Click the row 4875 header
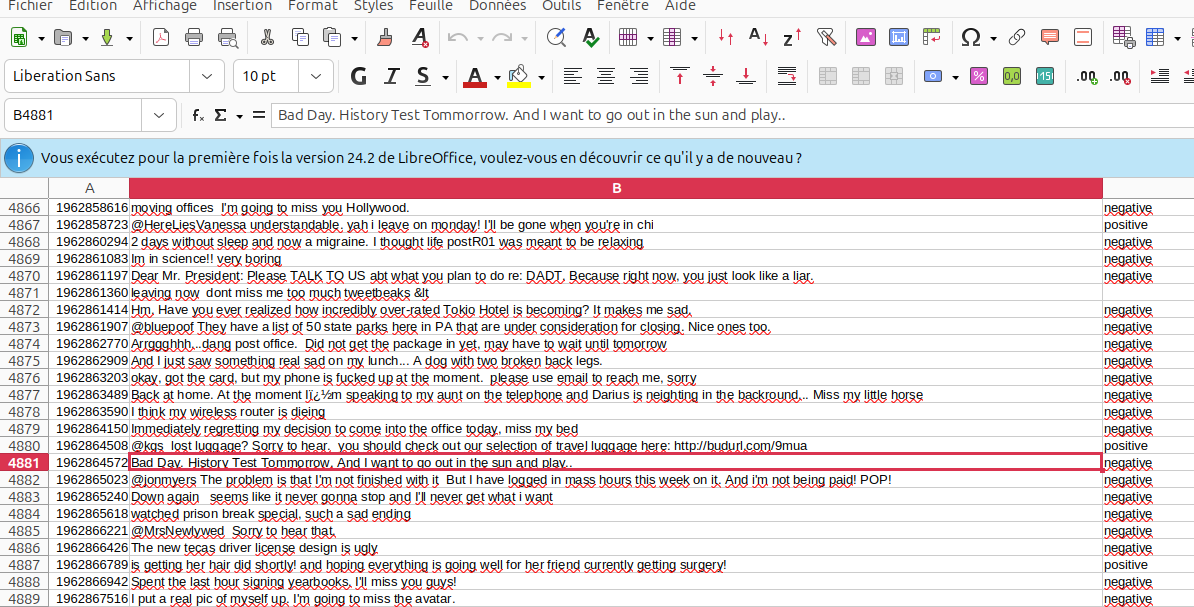The width and height of the screenshot is (1194, 607). 24,361
